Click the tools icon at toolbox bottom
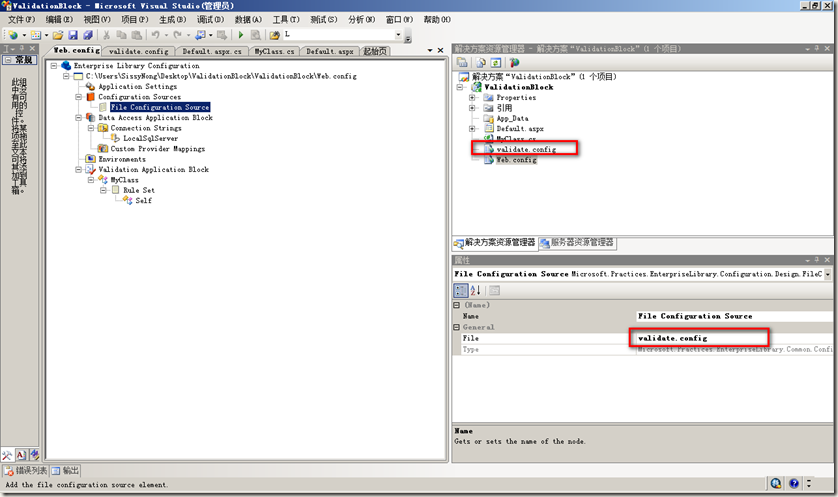Image resolution: width=838 pixels, height=497 pixels. (7, 455)
